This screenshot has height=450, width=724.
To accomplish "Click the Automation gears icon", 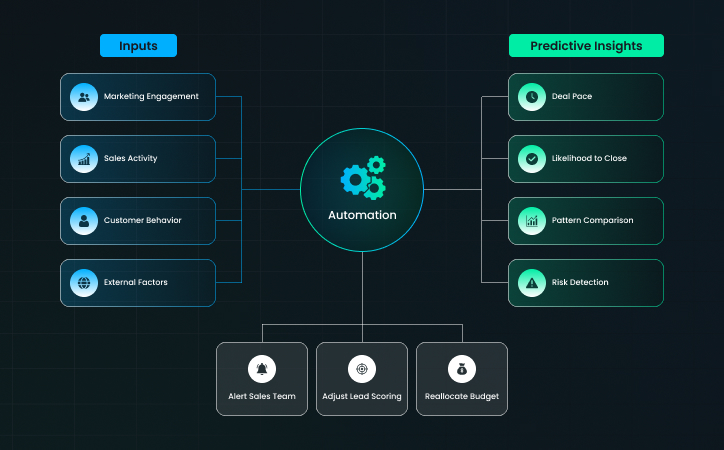I will 362,178.
